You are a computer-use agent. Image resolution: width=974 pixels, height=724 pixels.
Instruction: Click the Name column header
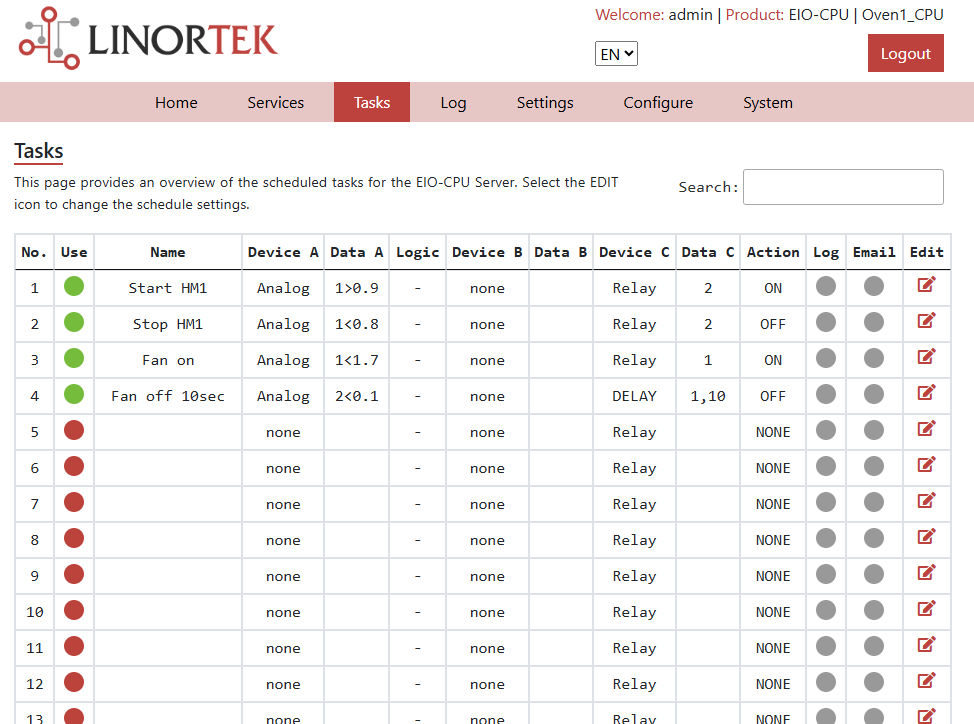coord(168,252)
